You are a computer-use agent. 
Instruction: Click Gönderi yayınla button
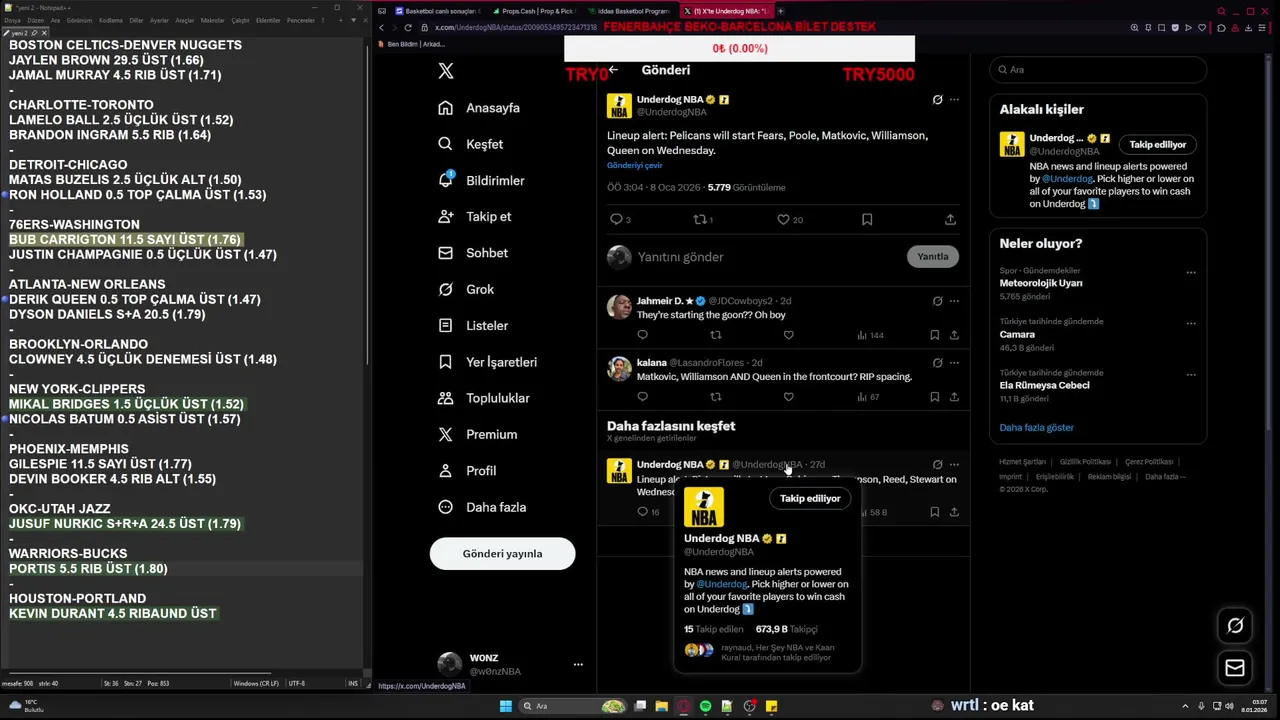502,554
